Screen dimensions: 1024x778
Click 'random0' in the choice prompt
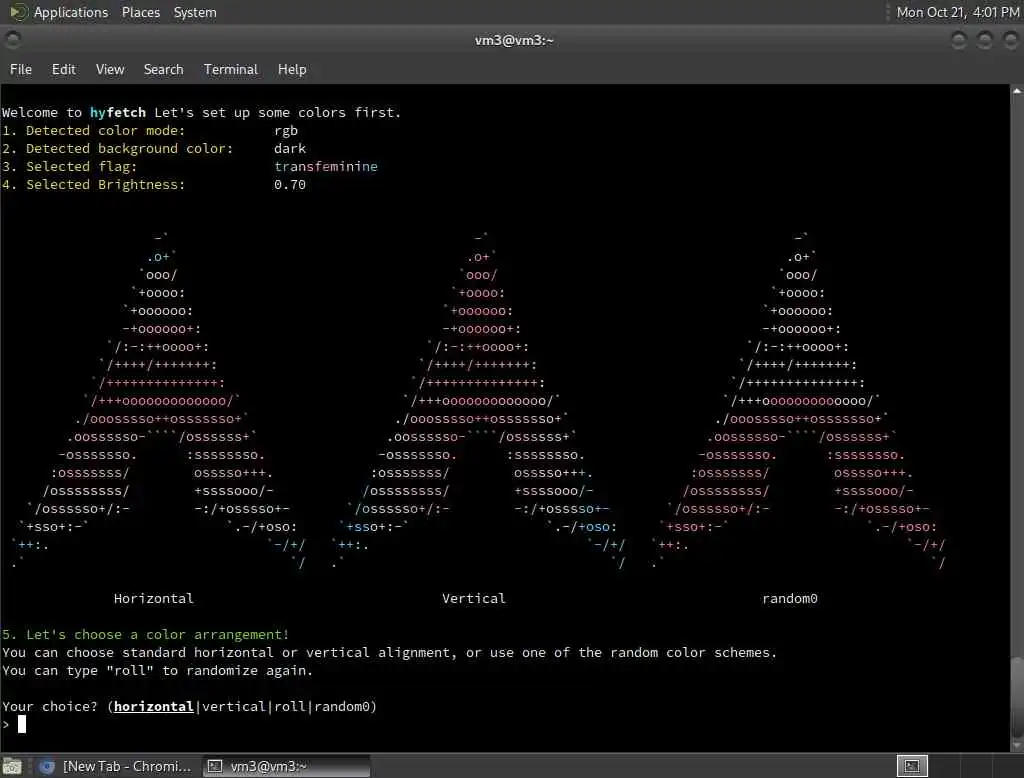pyautogui.click(x=342, y=706)
